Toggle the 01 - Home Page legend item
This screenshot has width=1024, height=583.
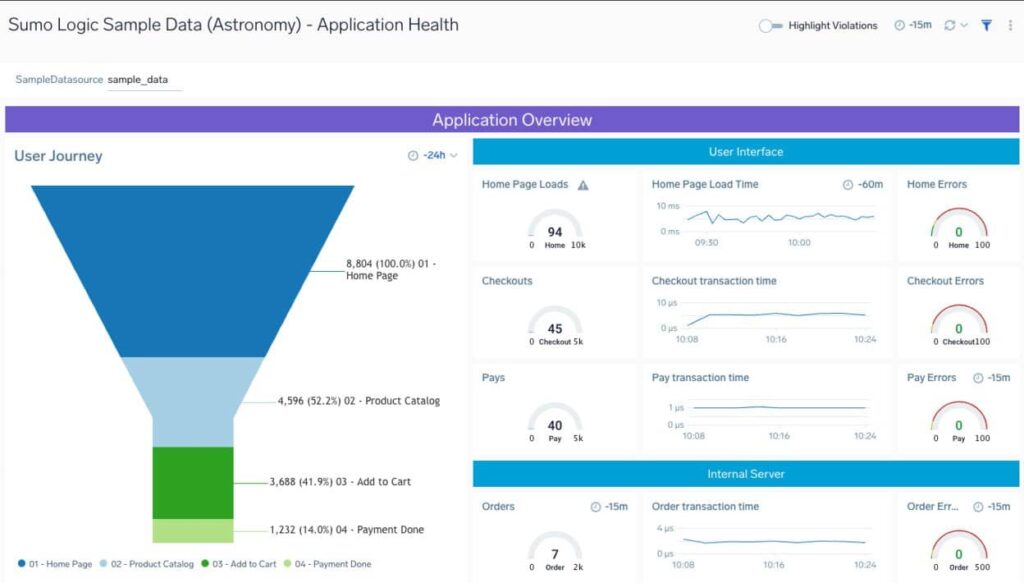click(56, 564)
